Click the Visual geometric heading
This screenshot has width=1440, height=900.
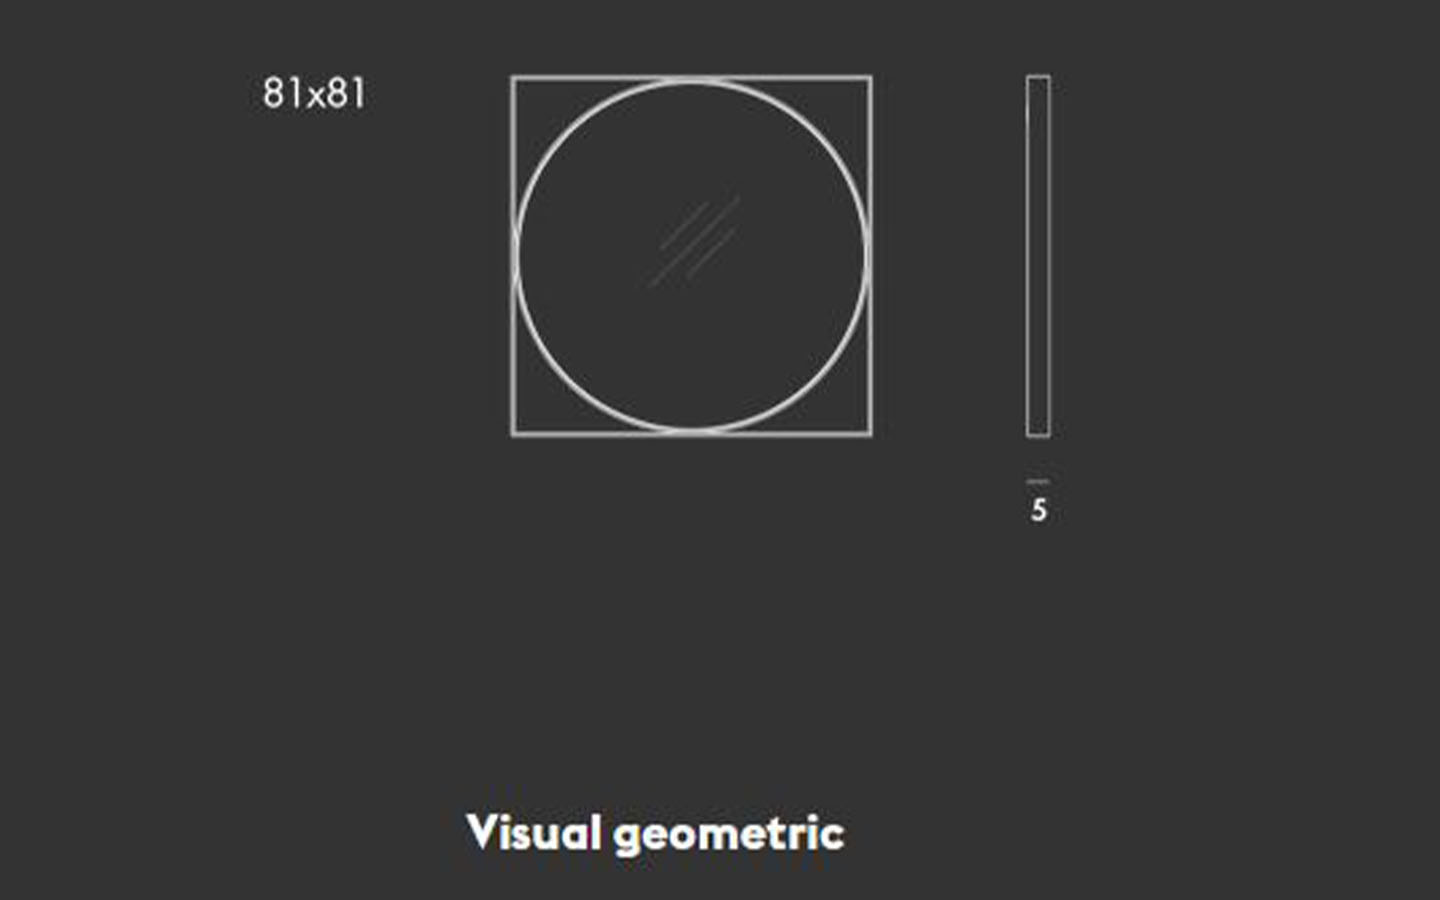coord(655,834)
